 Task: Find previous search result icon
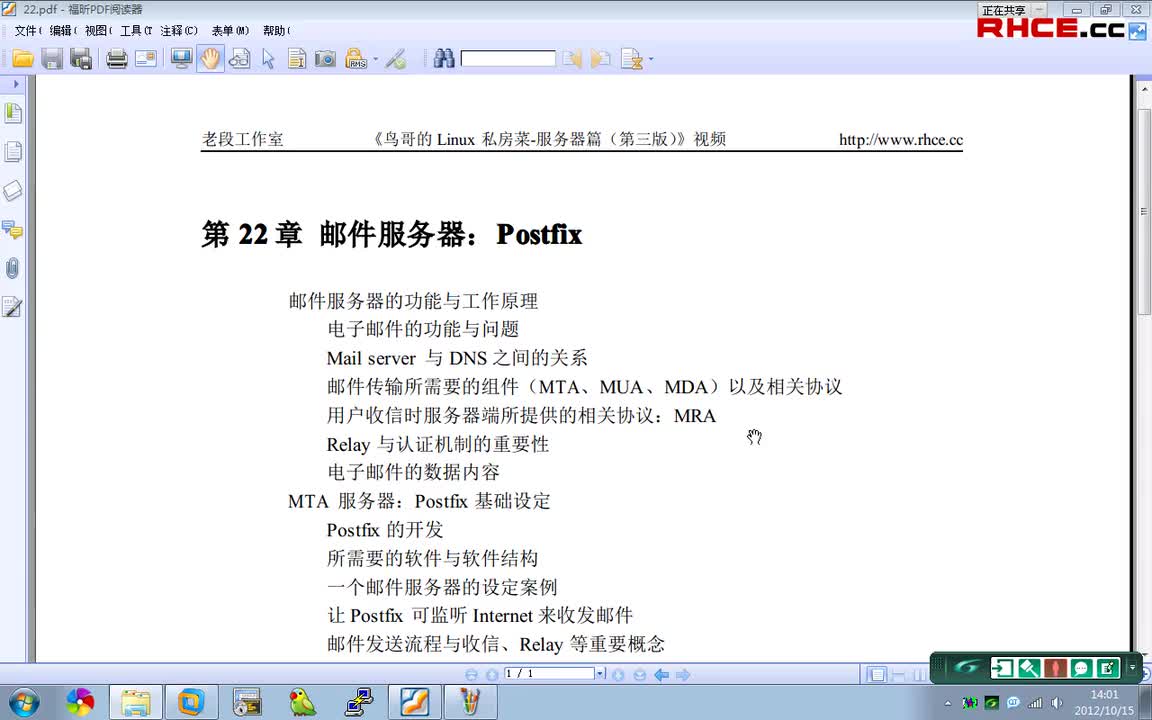click(572, 59)
